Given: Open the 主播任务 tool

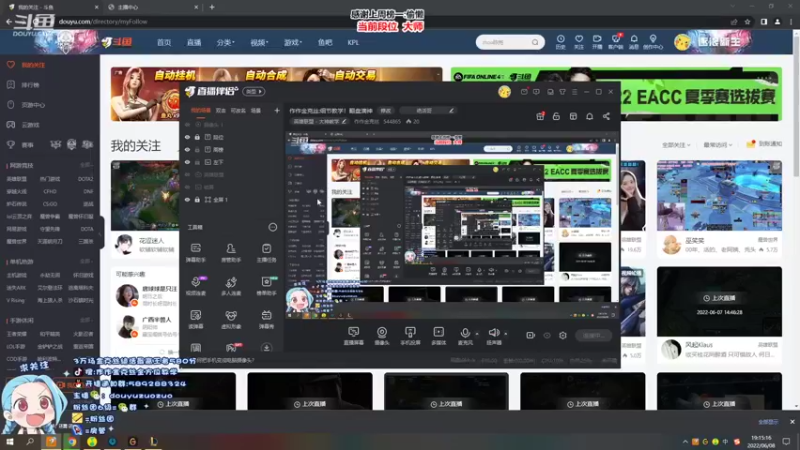Looking at the screenshot, I should 266,253.
